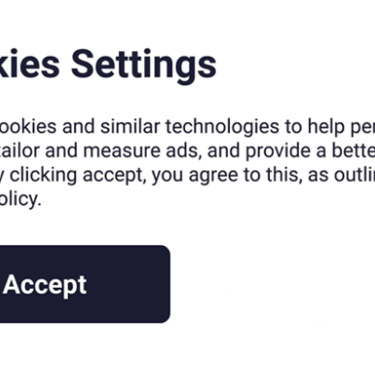The image size is (375, 366).
Task: Click the word 'policy.' ending the paragraph
Action: (x=20, y=199)
